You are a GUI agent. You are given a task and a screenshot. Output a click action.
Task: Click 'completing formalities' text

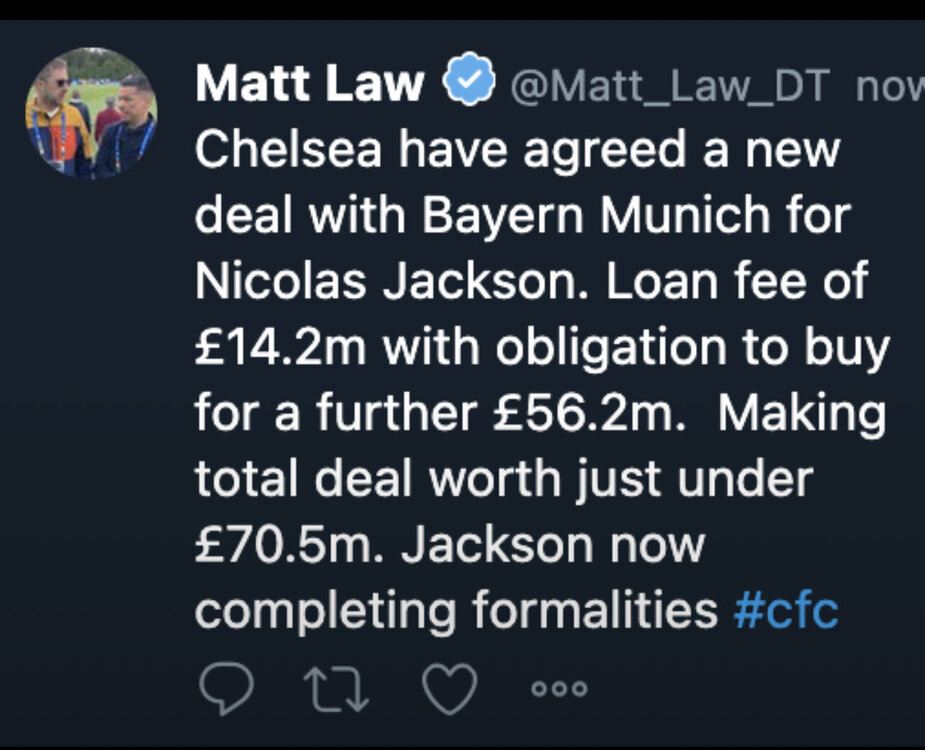point(456,611)
